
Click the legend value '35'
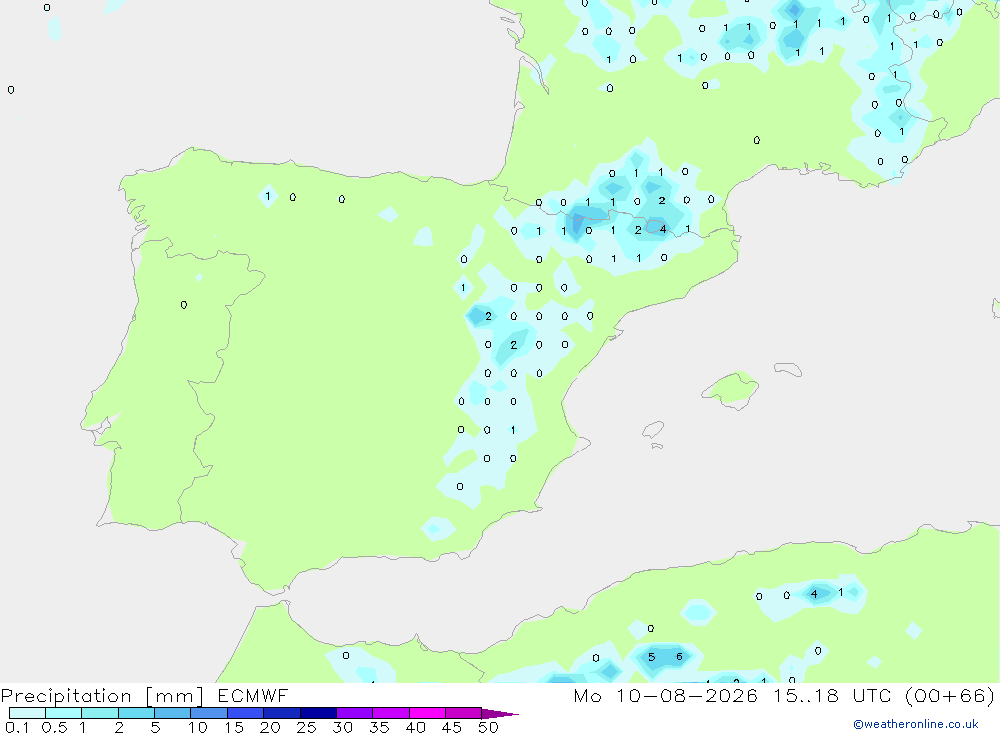pos(379,727)
